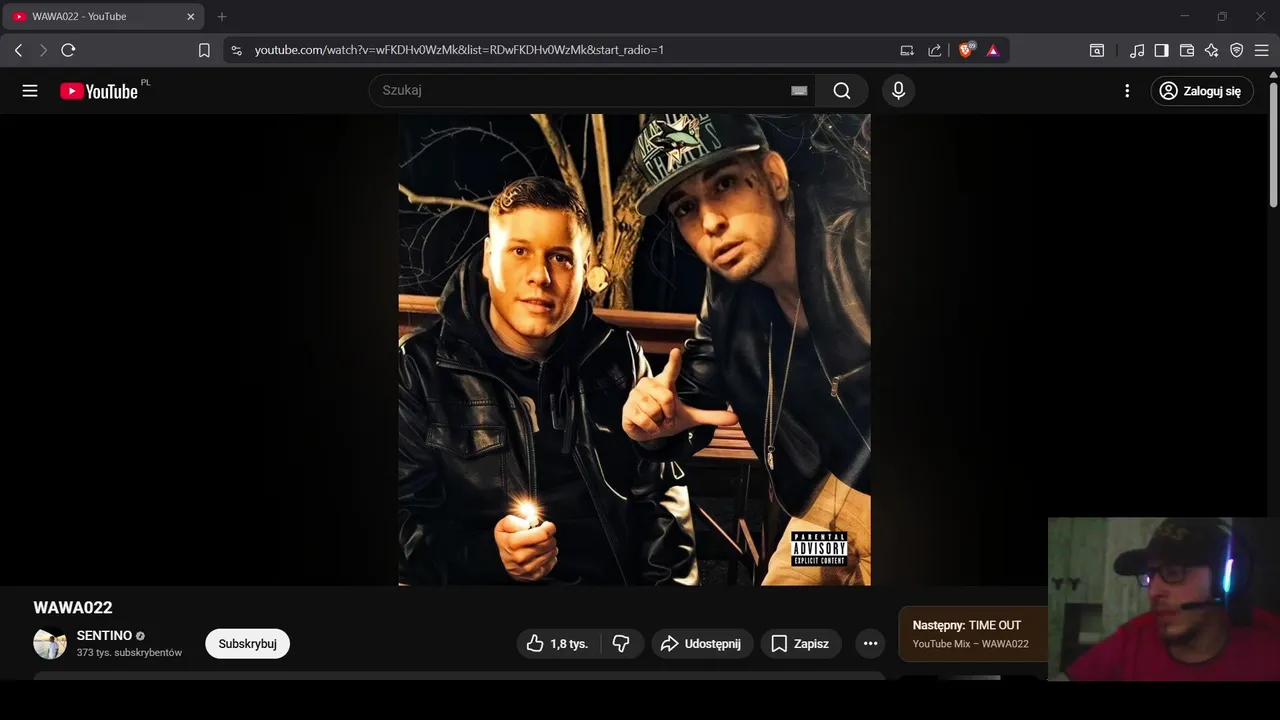Select the WAWA022 - YouTube tab
Viewport: 1280px width, 720px height.
point(103,17)
